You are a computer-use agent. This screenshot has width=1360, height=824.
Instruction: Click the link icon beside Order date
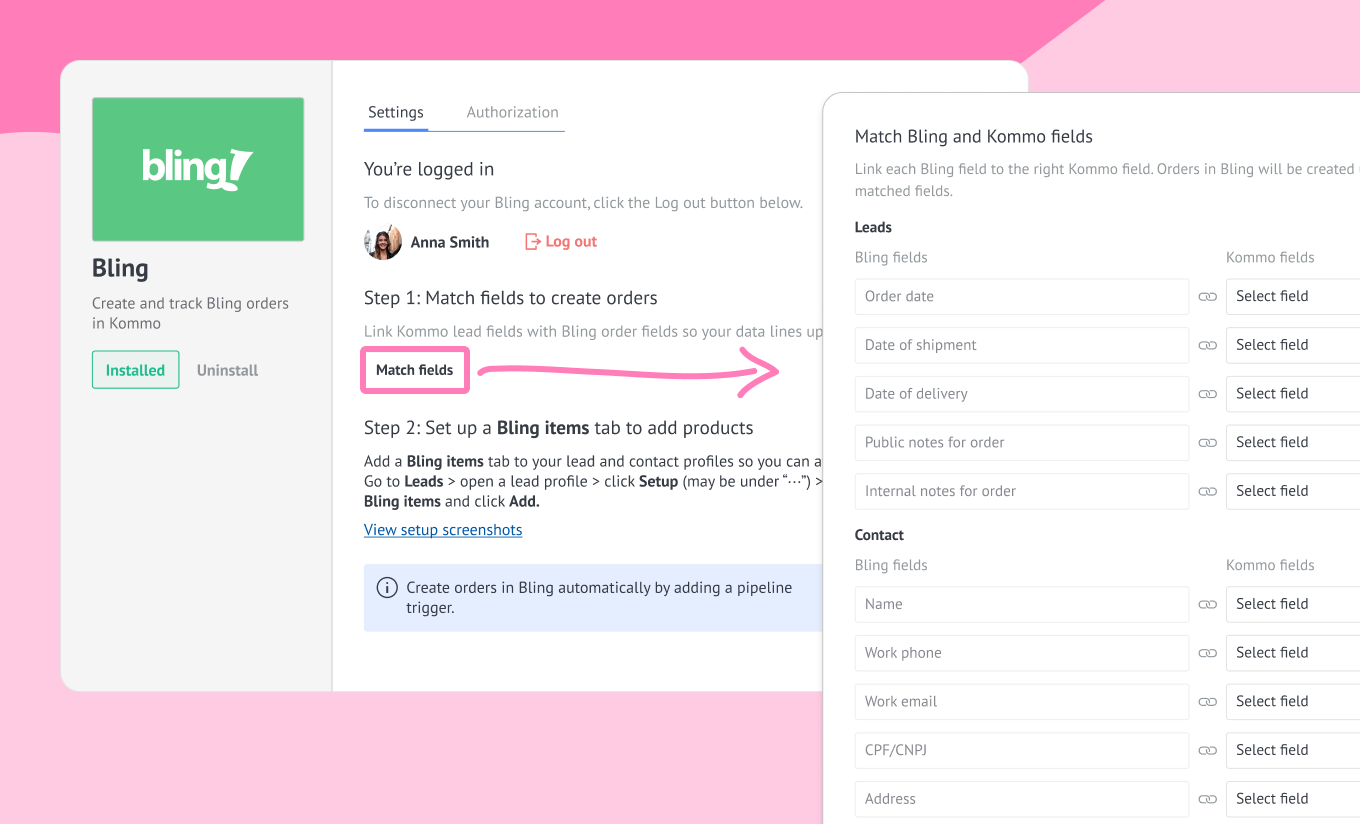click(x=1207, y=297)
